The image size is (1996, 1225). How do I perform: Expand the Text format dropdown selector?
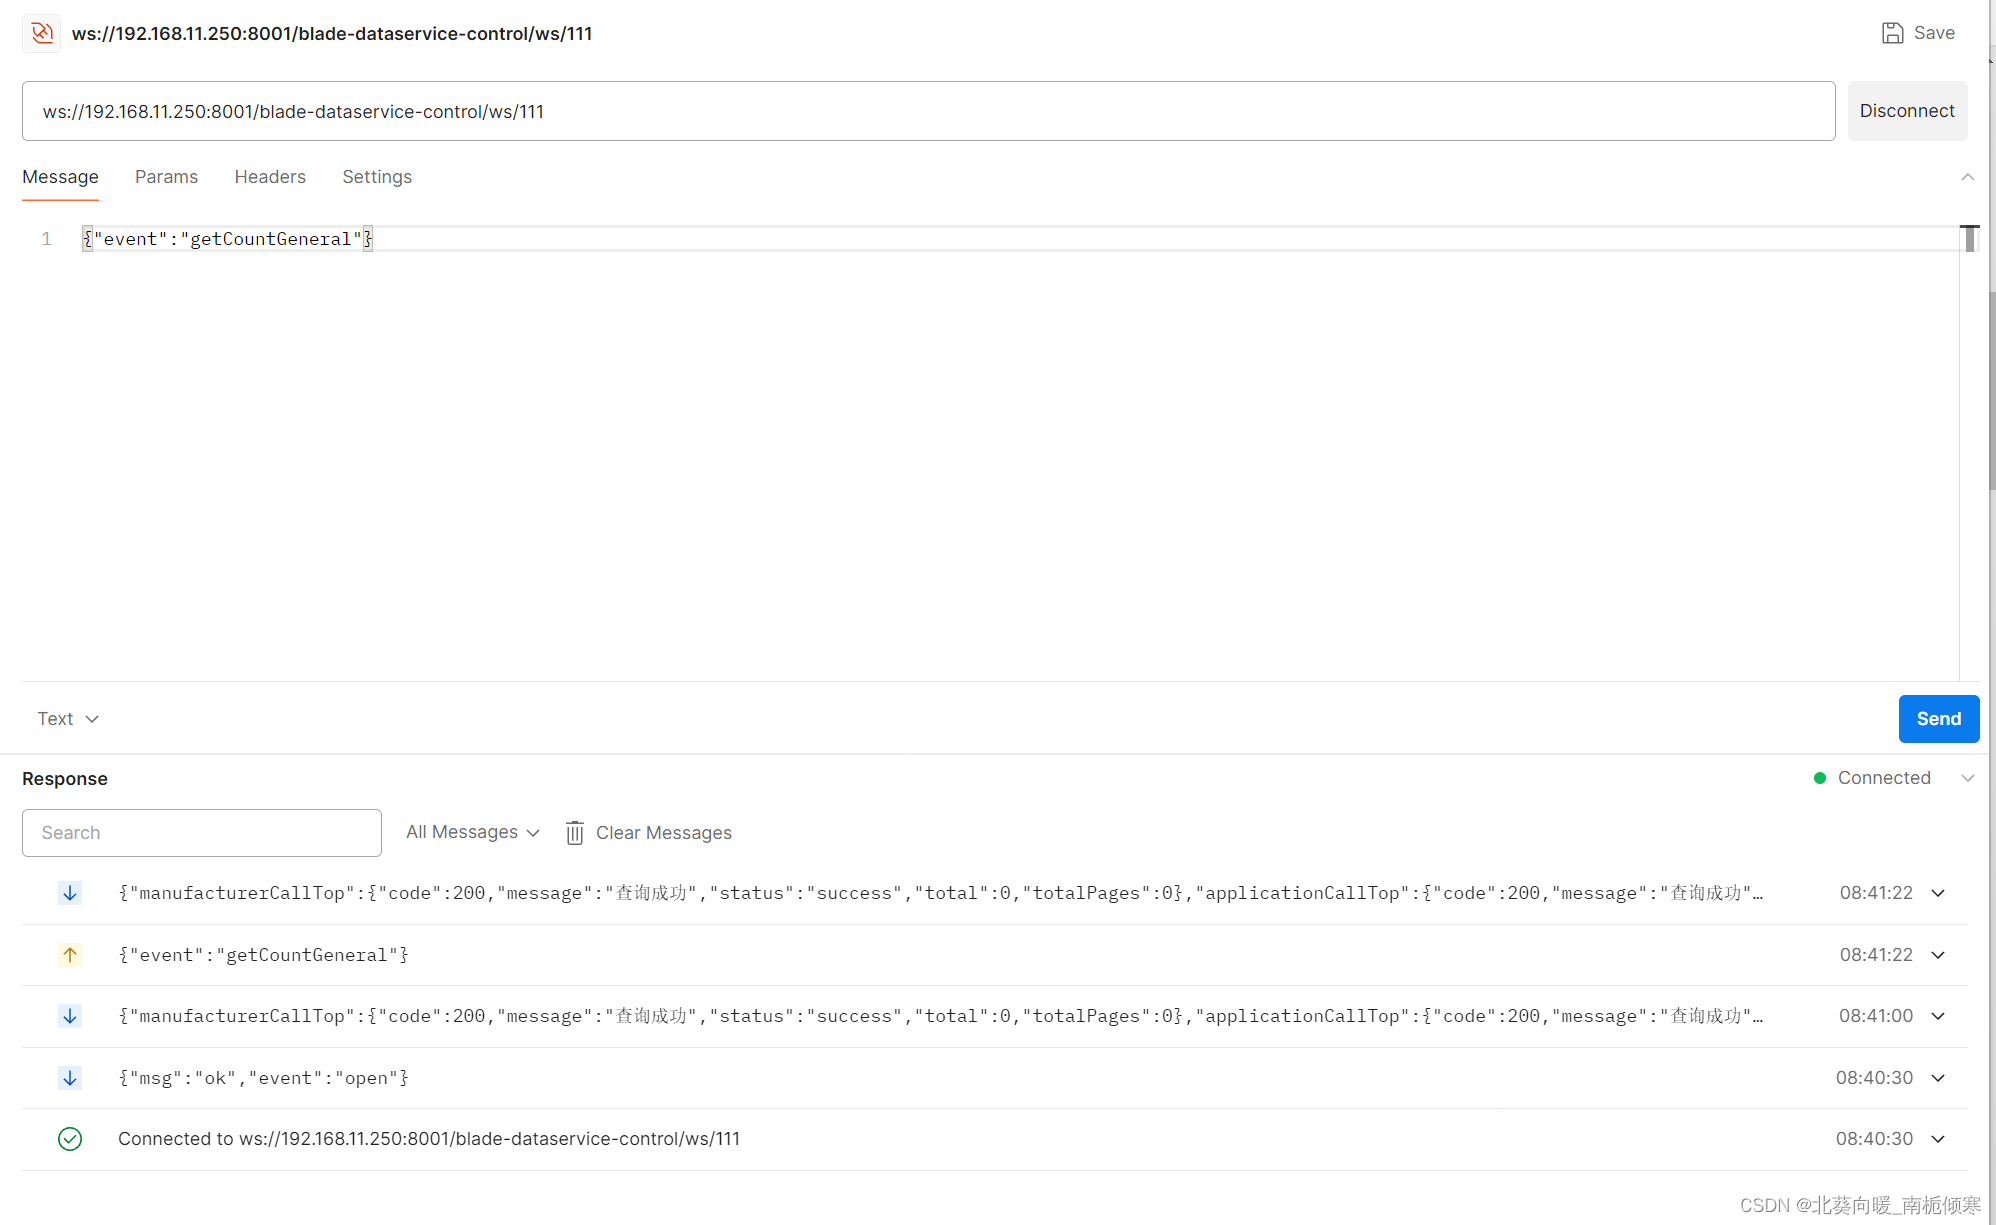click(67, 719)
